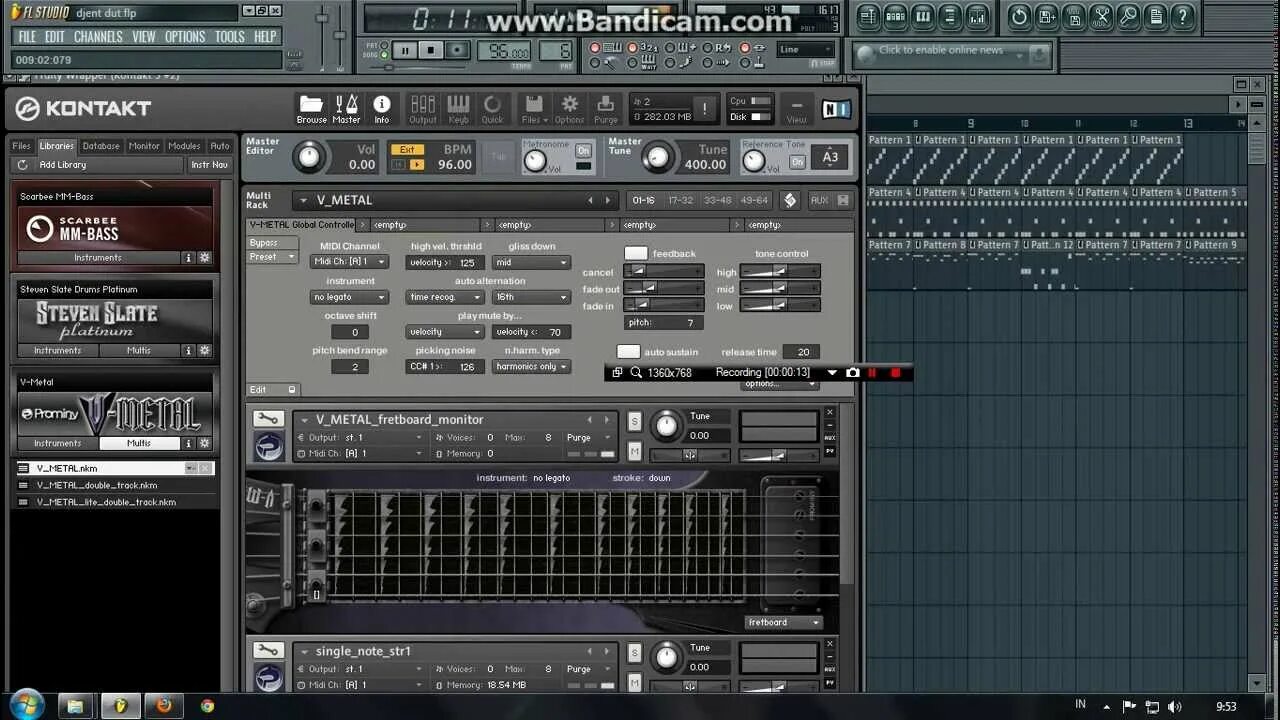Solo V_METAL_fretboard_monitor with S button

click(x=634, y=422)
